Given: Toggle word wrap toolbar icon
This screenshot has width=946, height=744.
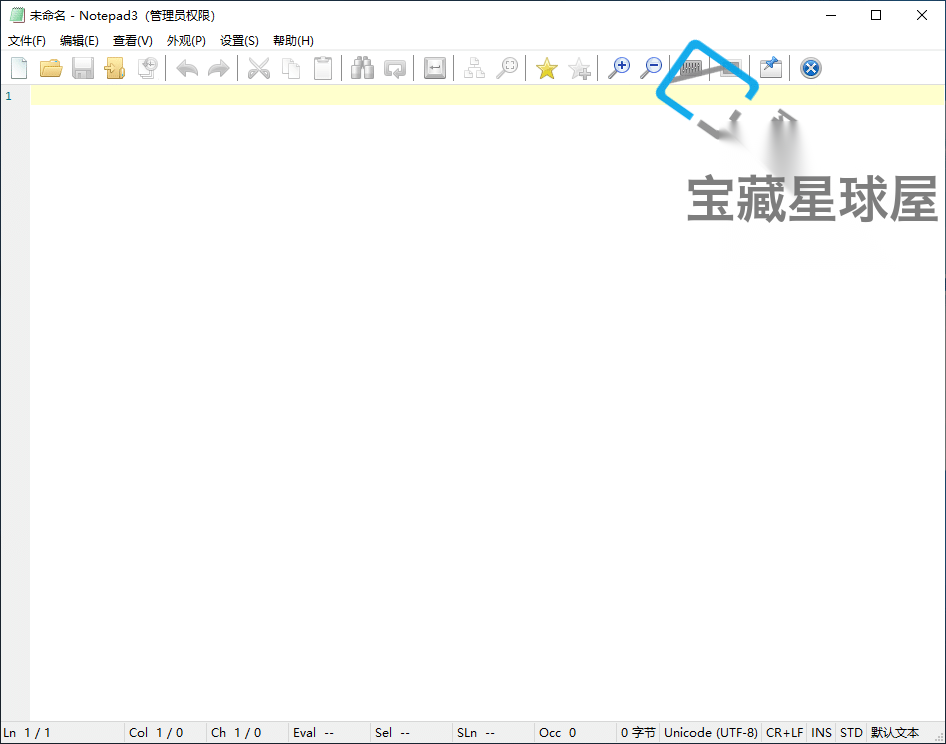Looking at the screenshot, I should (x=434, y=68).
